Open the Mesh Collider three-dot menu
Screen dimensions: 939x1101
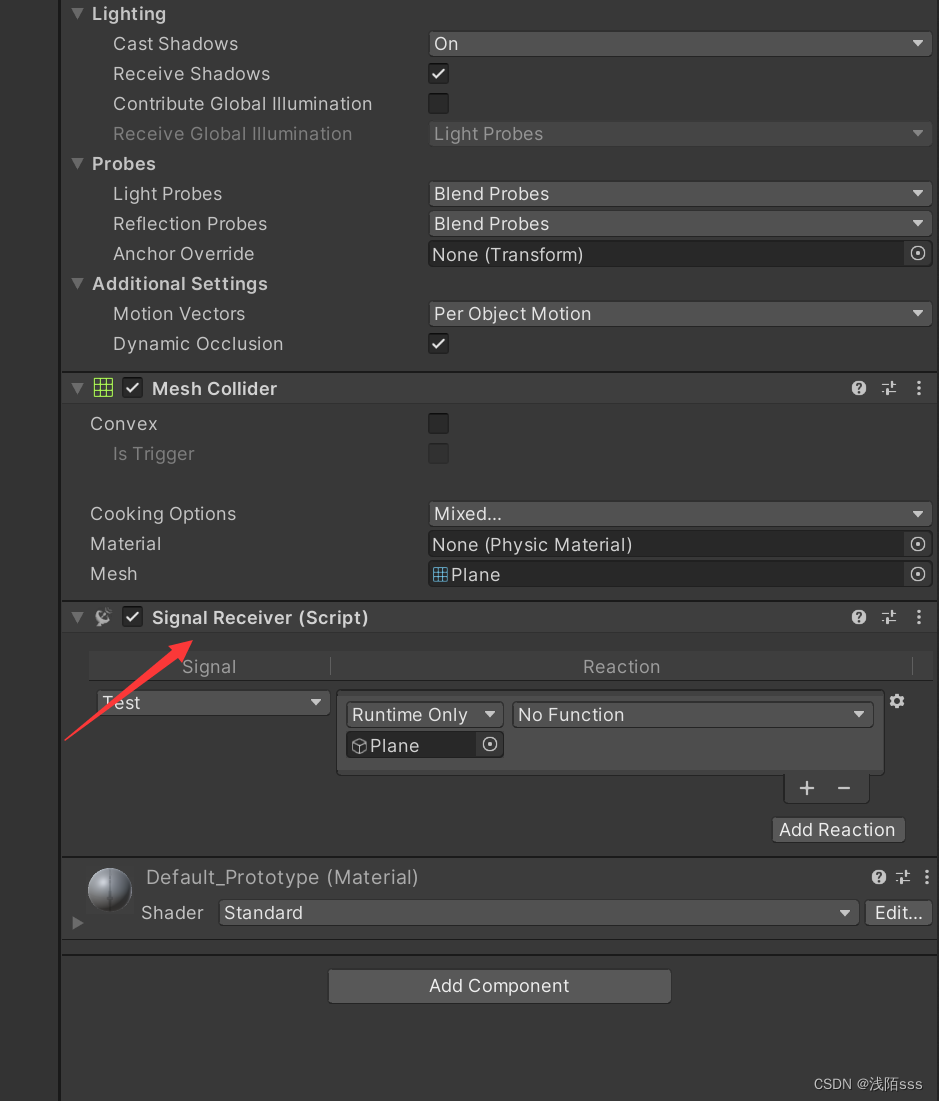[x=918, y=388]
